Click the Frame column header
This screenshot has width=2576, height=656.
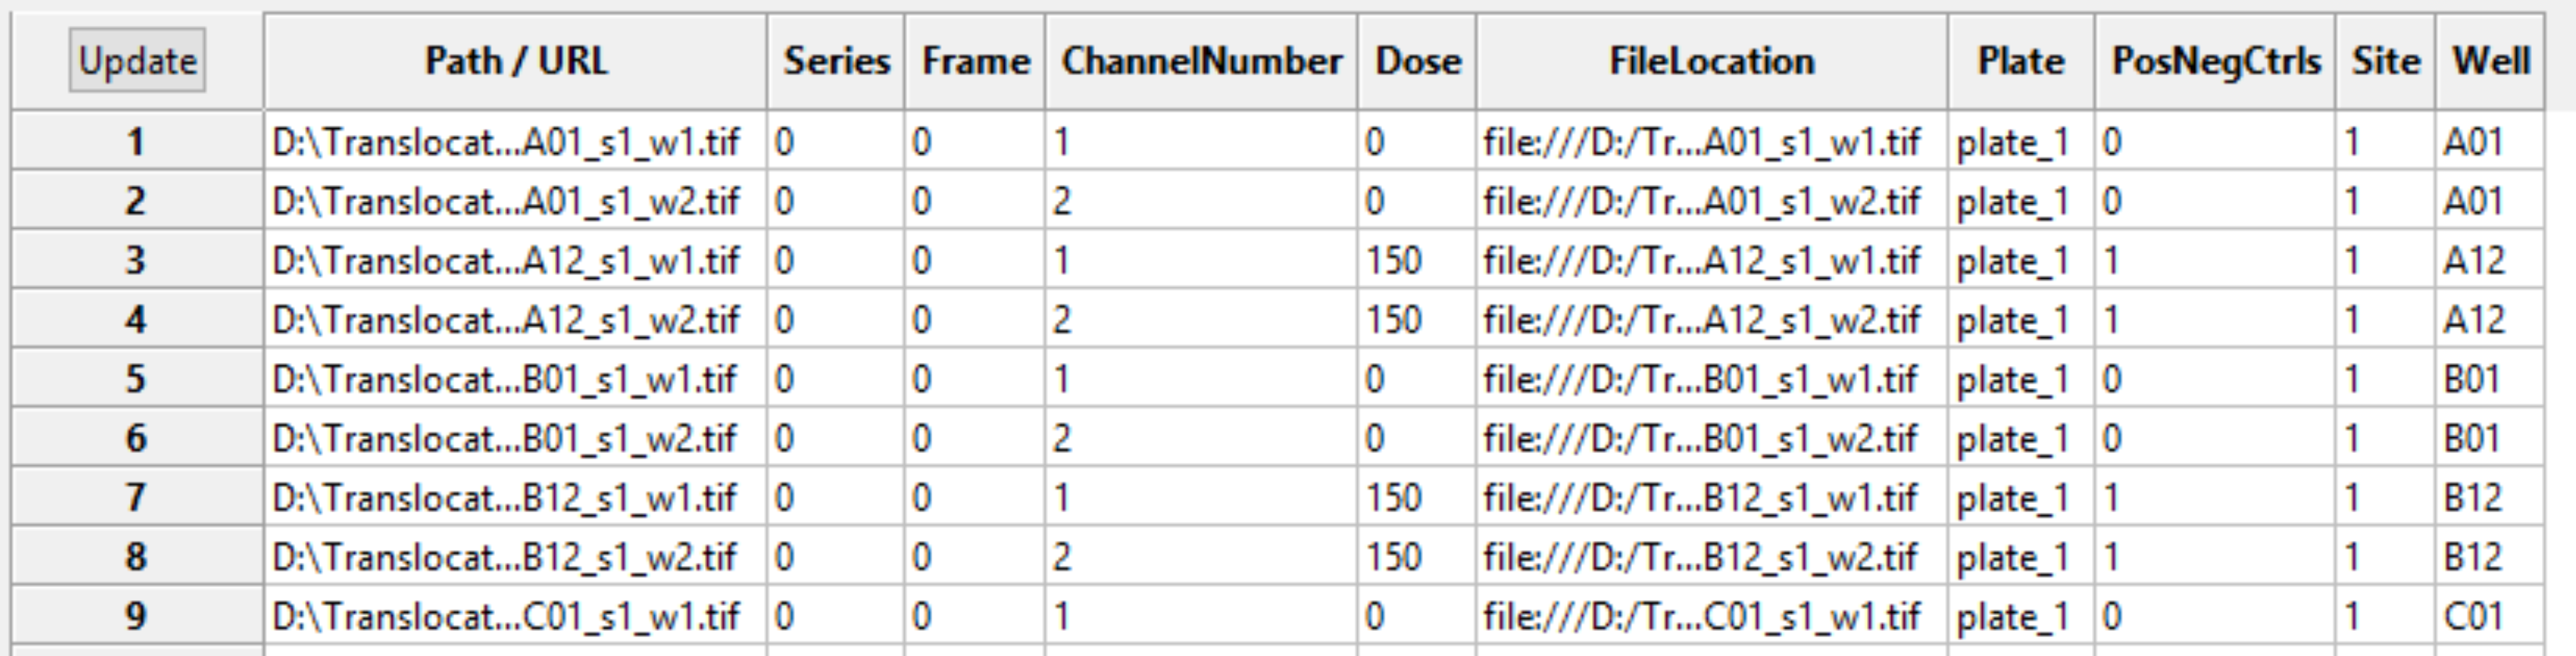(975, 61)
